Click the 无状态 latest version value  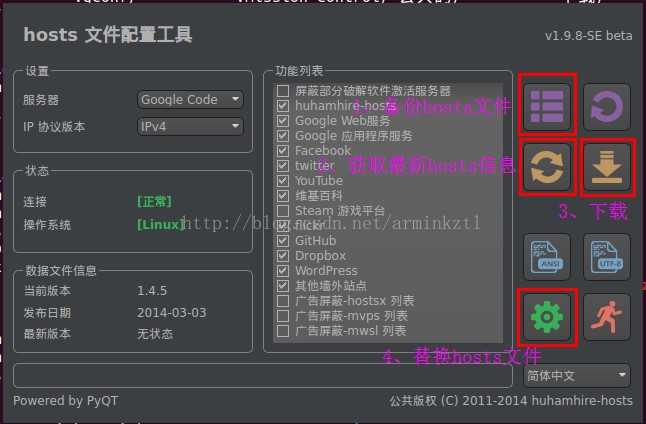155,334
